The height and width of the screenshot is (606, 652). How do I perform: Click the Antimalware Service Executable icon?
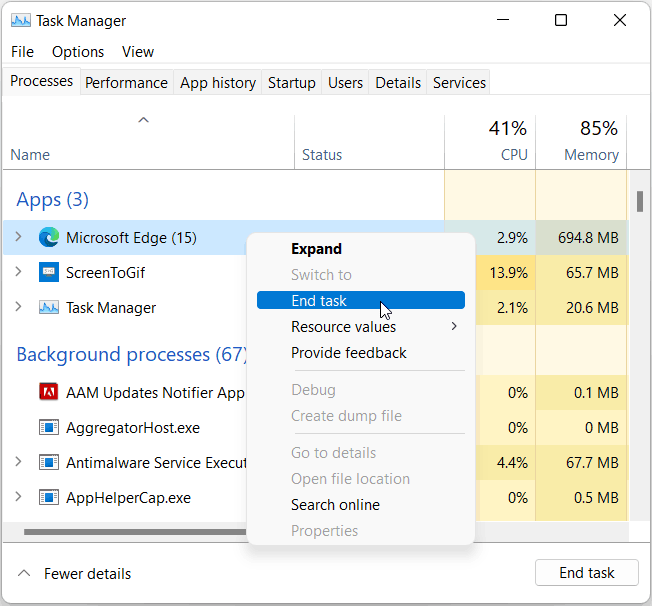(x=49, y=463)
